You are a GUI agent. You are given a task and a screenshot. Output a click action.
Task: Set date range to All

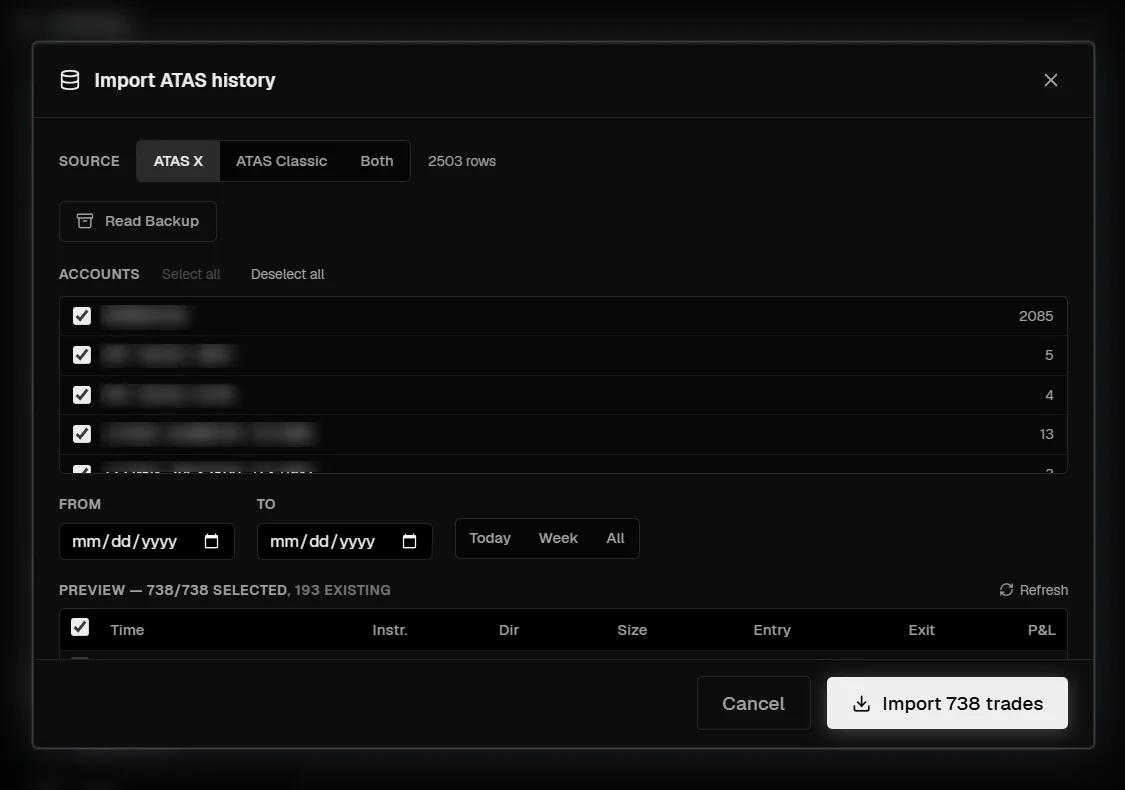616,538
